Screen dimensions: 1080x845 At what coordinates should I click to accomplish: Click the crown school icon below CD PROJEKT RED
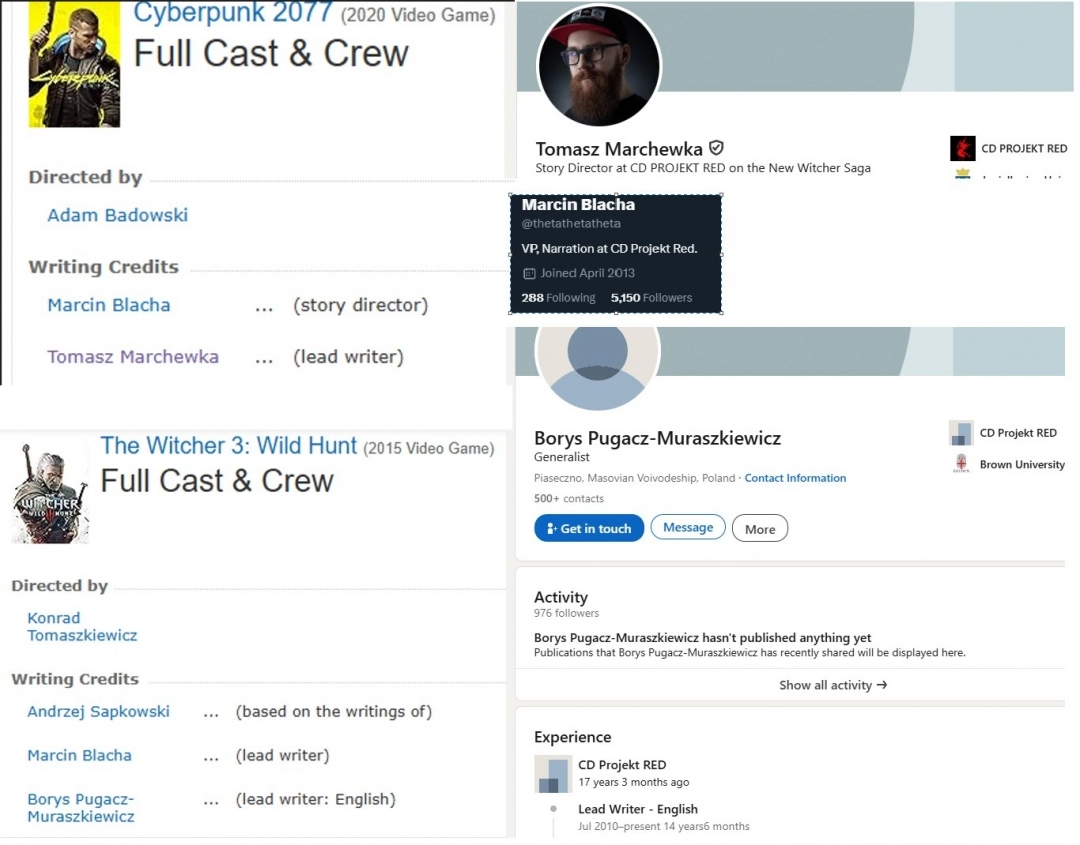[x=963, y=174]
